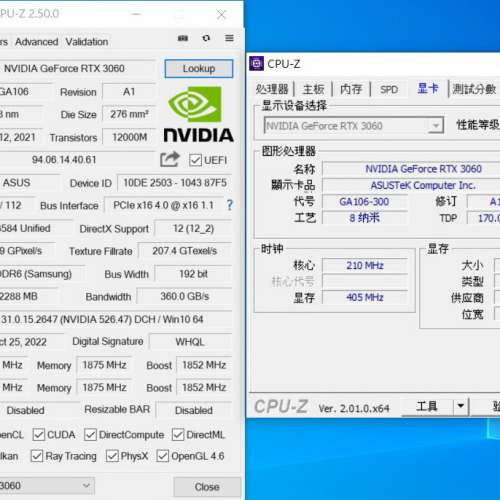Image resolution: width=500 pixels, height=500 pixels.
Task: Click the 工具 button in CPU-Z
Action: [427, 406]
